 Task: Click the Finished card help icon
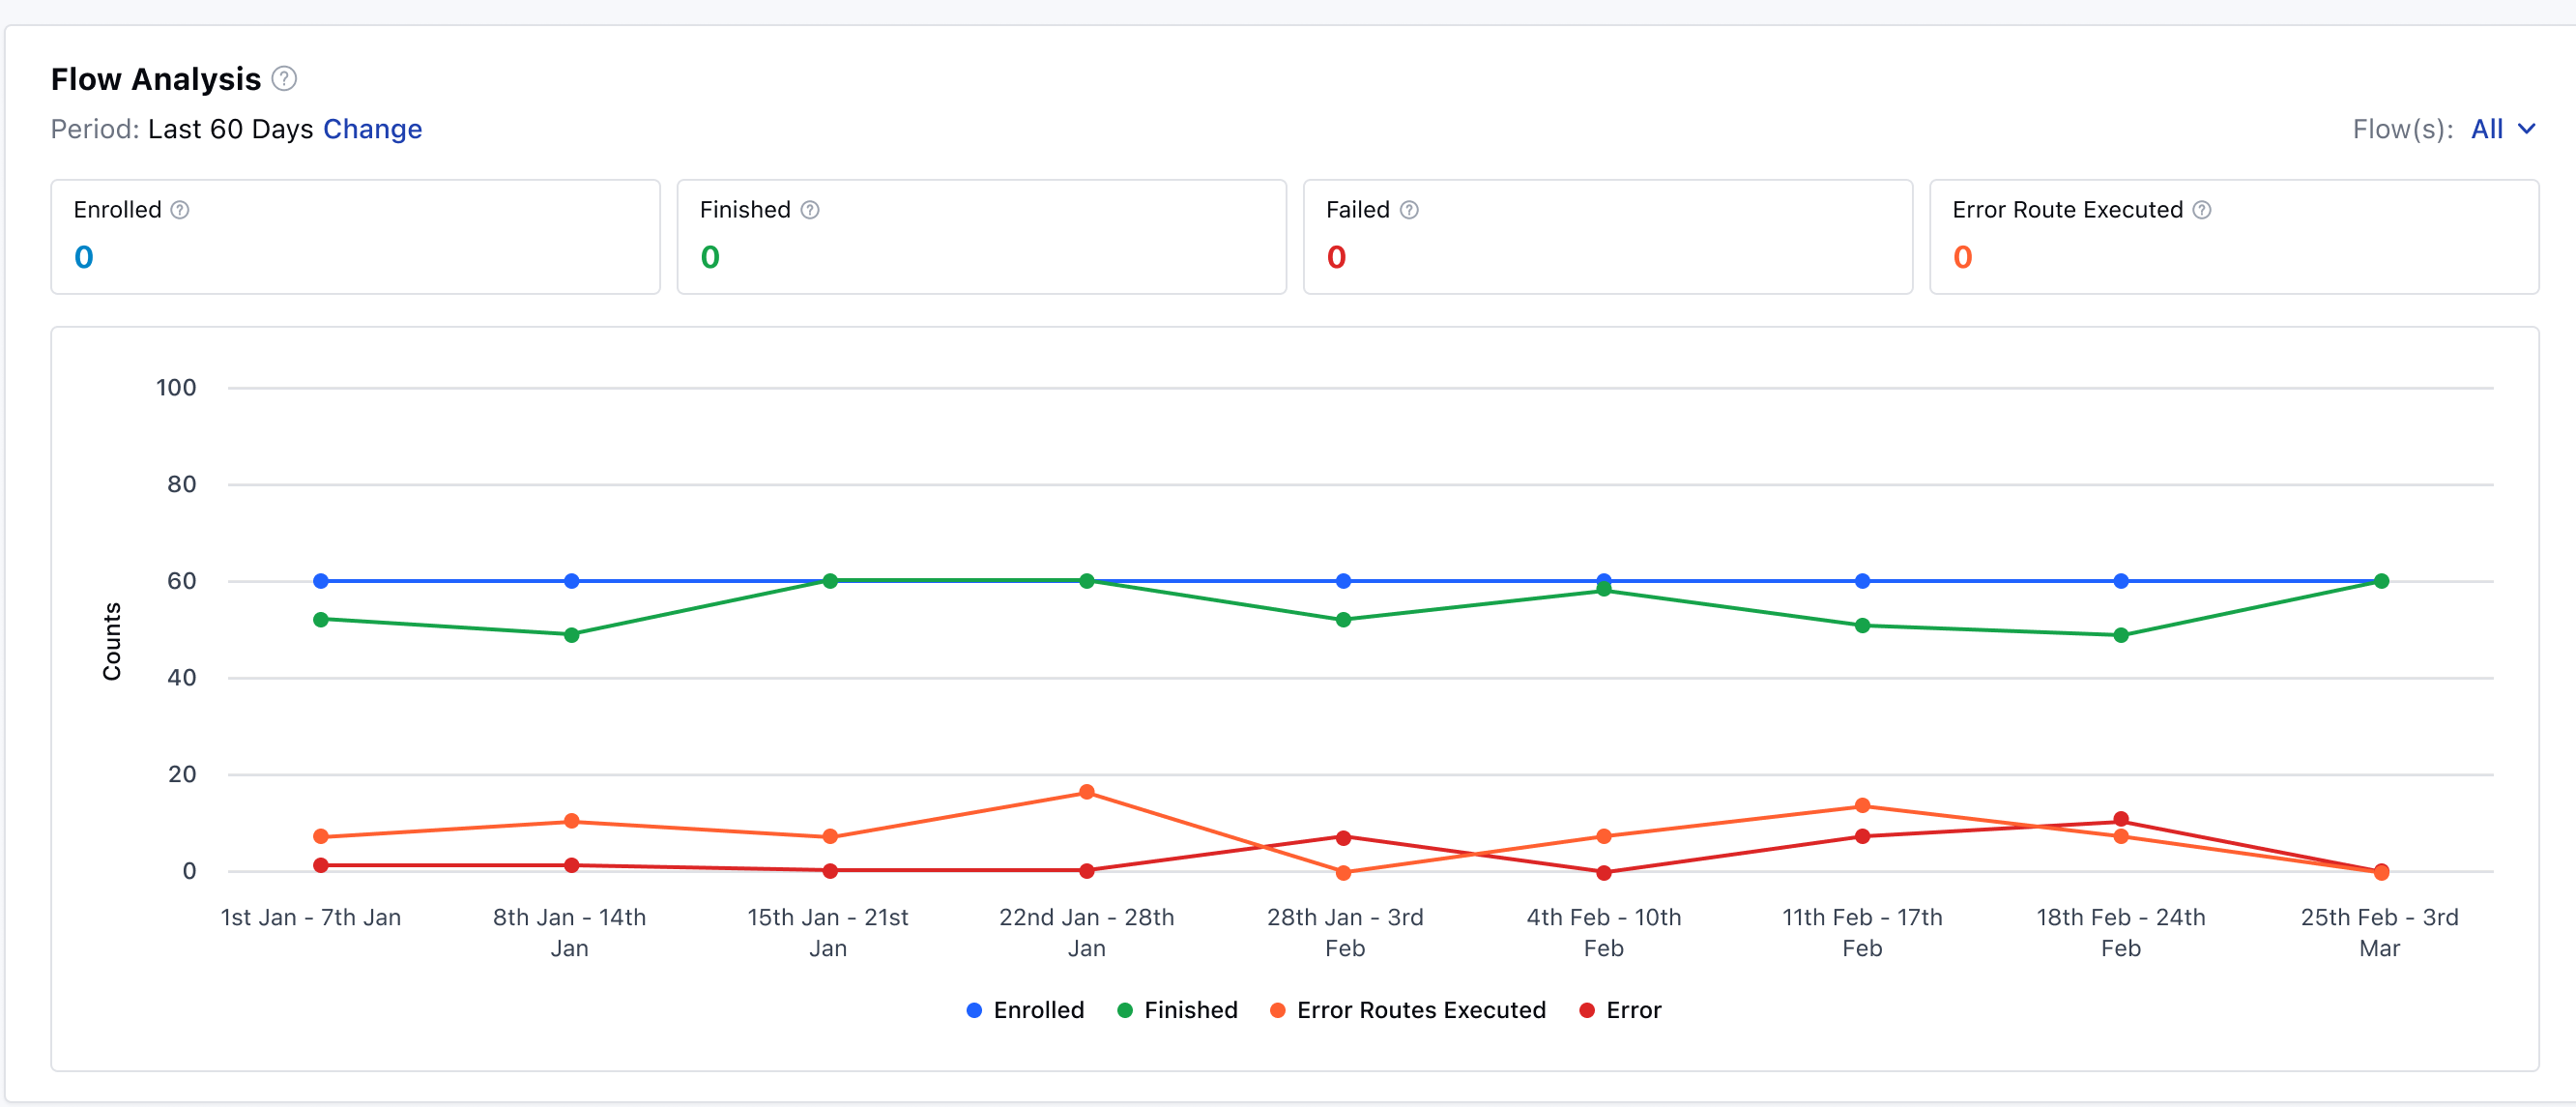click(810, 210)
